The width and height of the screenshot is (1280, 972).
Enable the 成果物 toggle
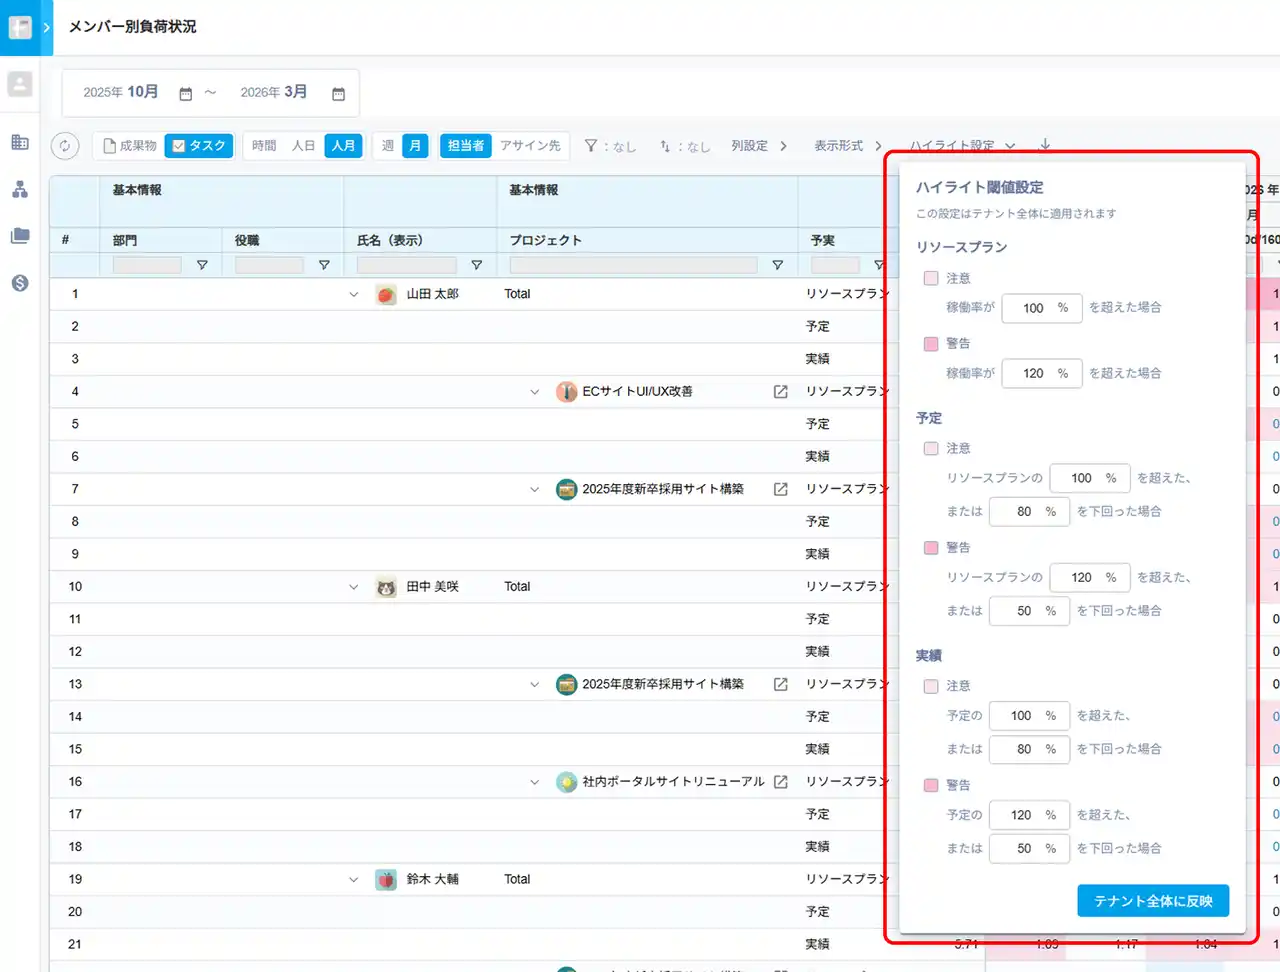tap(130, 146)
